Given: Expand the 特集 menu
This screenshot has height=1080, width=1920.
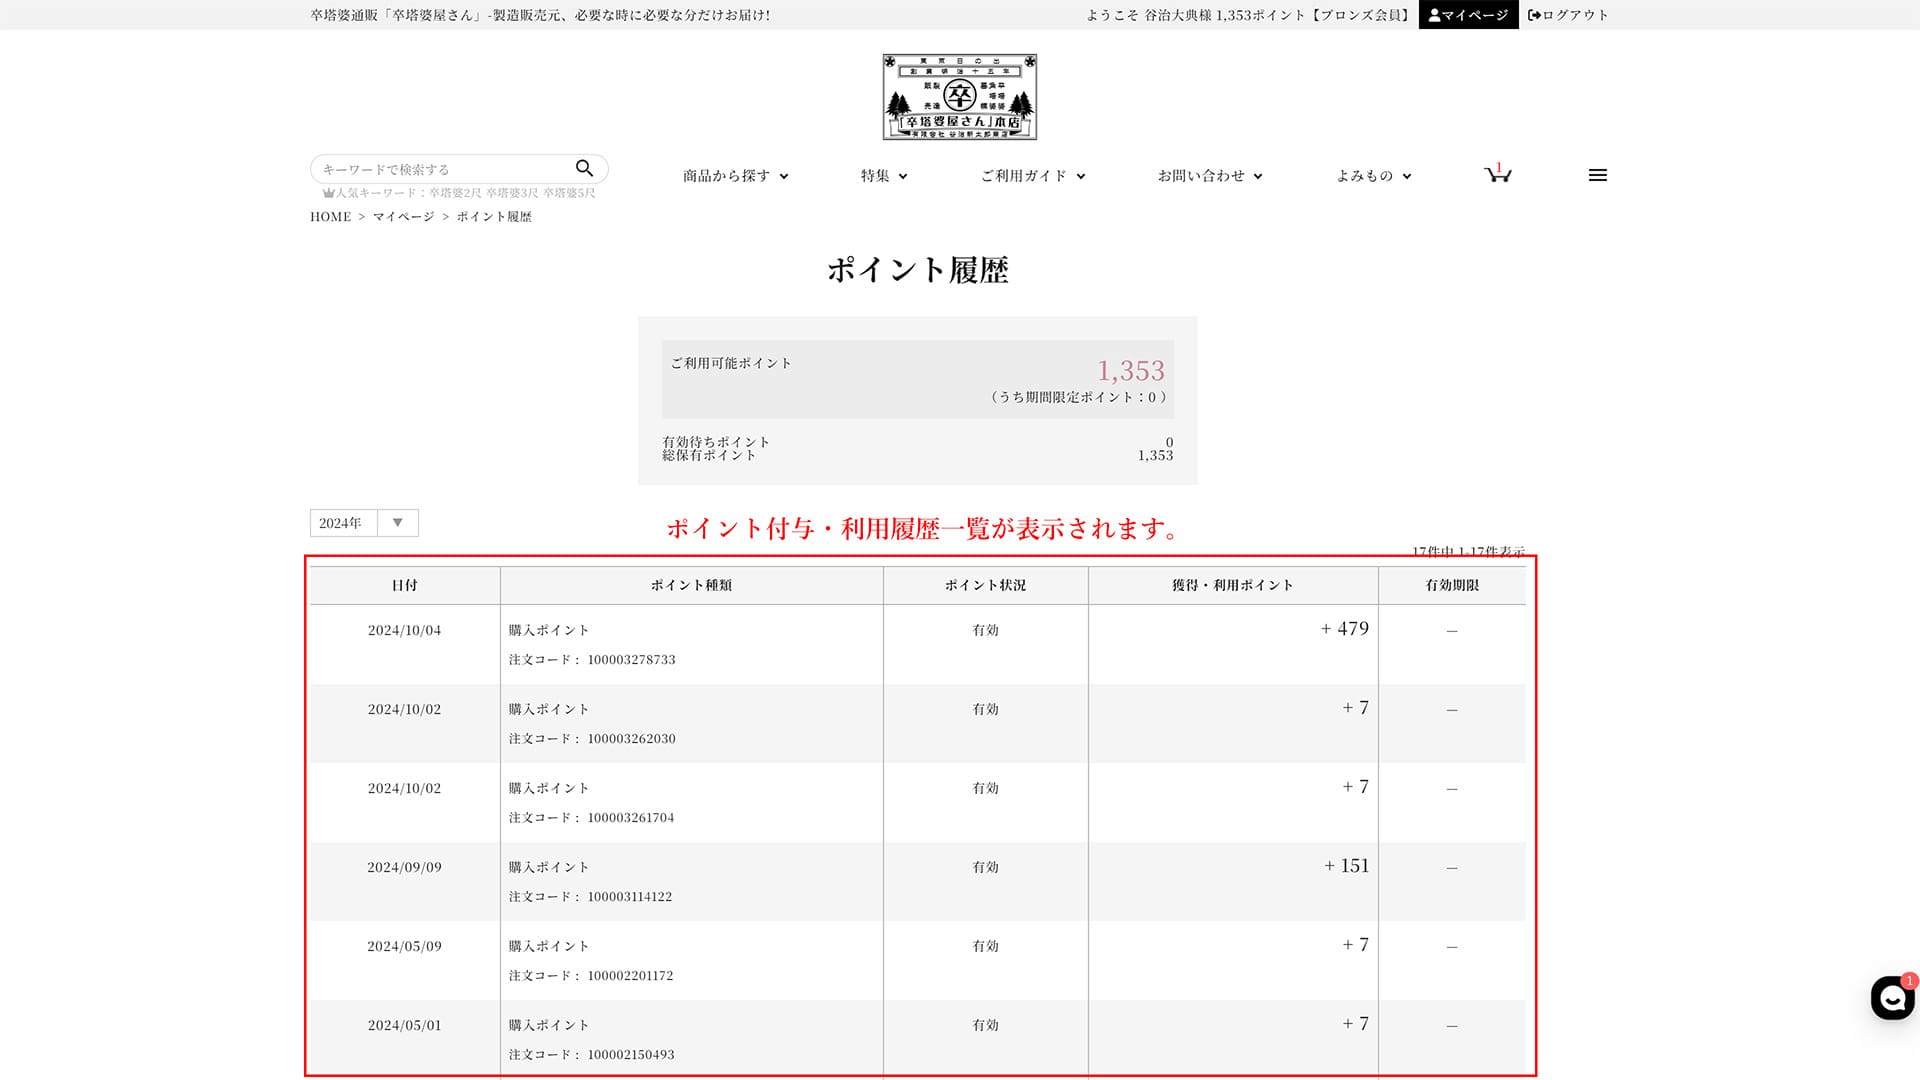Looking at the screenshot, I should click(x=884, y=176).
